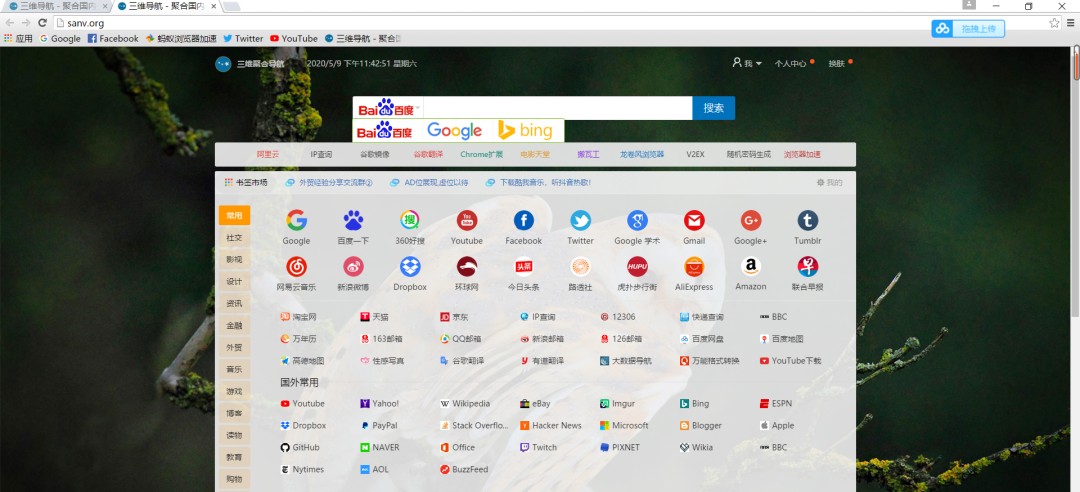
Task: Open the 360好搜 icon
Action: (x=410, y=221)
